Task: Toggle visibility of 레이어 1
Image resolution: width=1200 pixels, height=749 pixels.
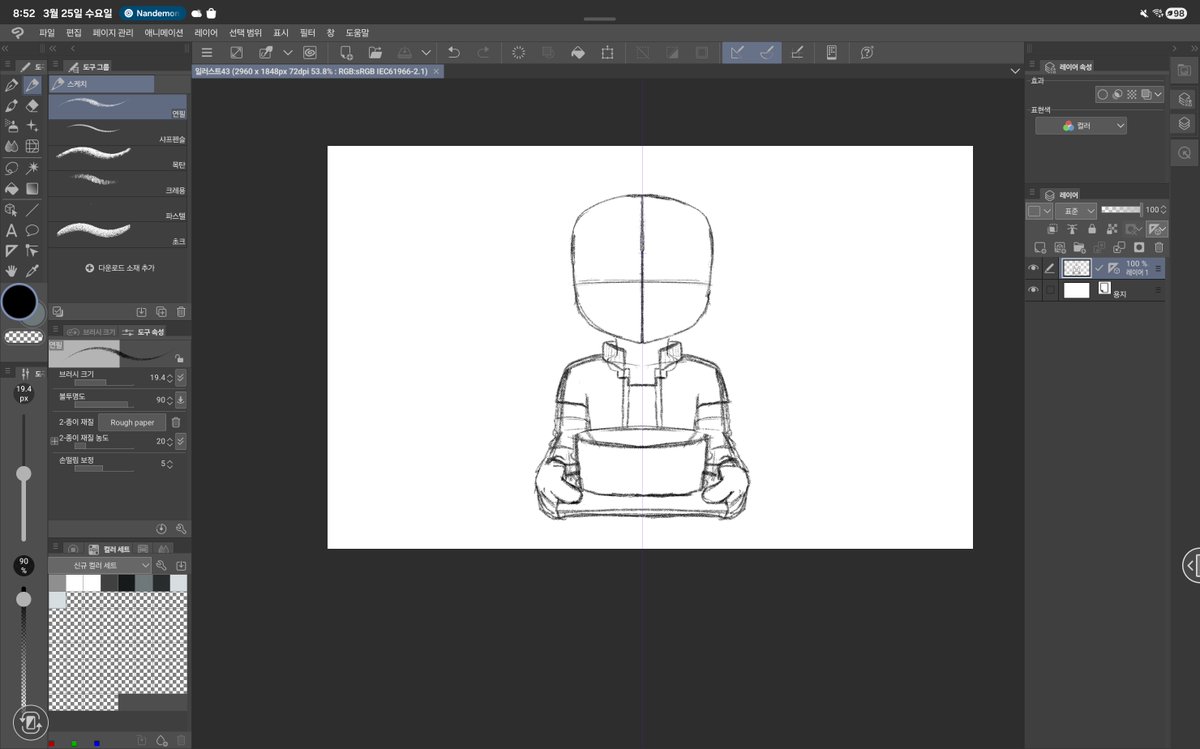Action: coord(1033,268)
